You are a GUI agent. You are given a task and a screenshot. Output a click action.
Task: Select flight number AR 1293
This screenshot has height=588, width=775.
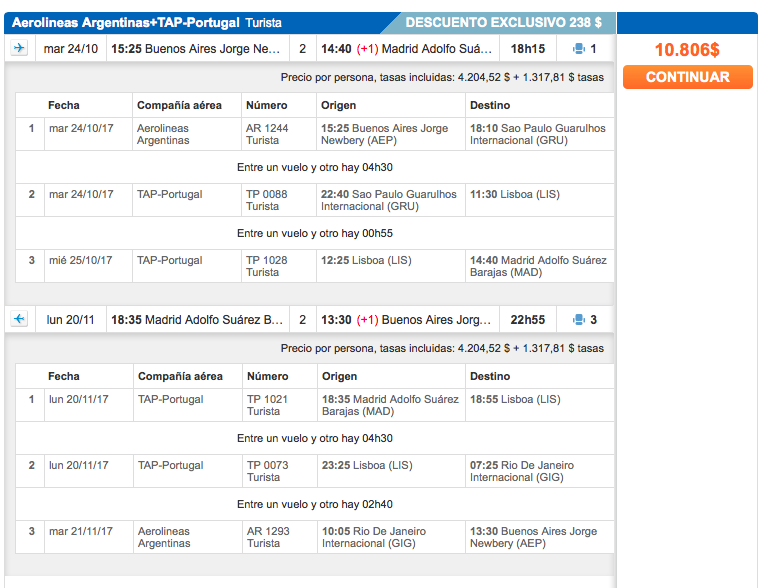click(268, 531)
